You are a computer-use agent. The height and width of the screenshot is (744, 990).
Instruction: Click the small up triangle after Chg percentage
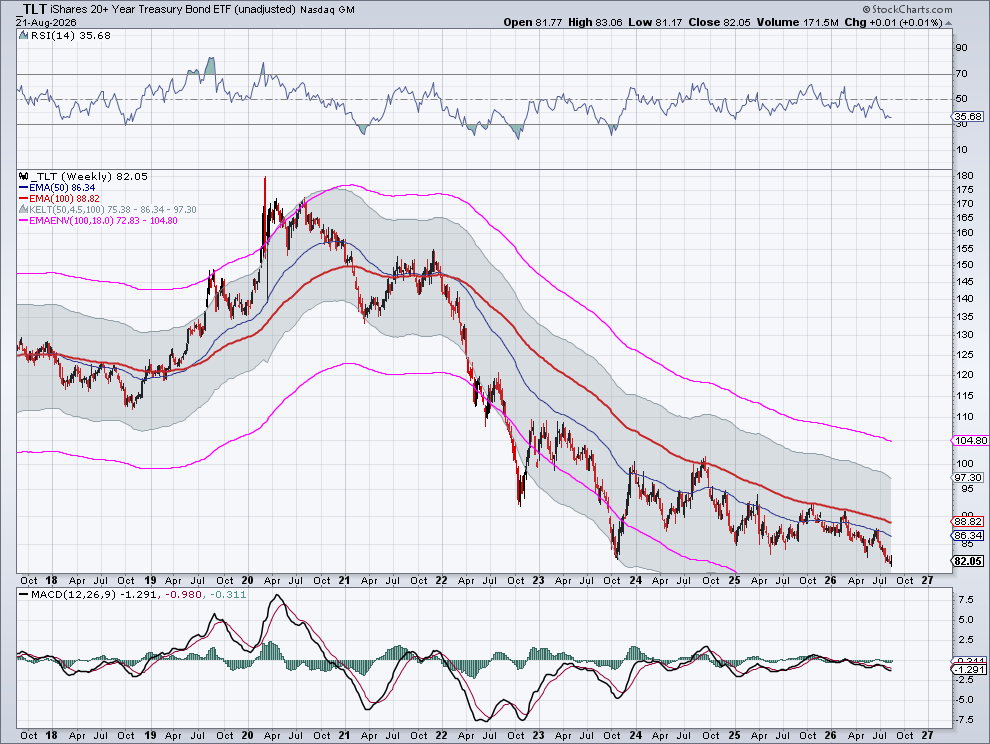(x=948, y=23)
